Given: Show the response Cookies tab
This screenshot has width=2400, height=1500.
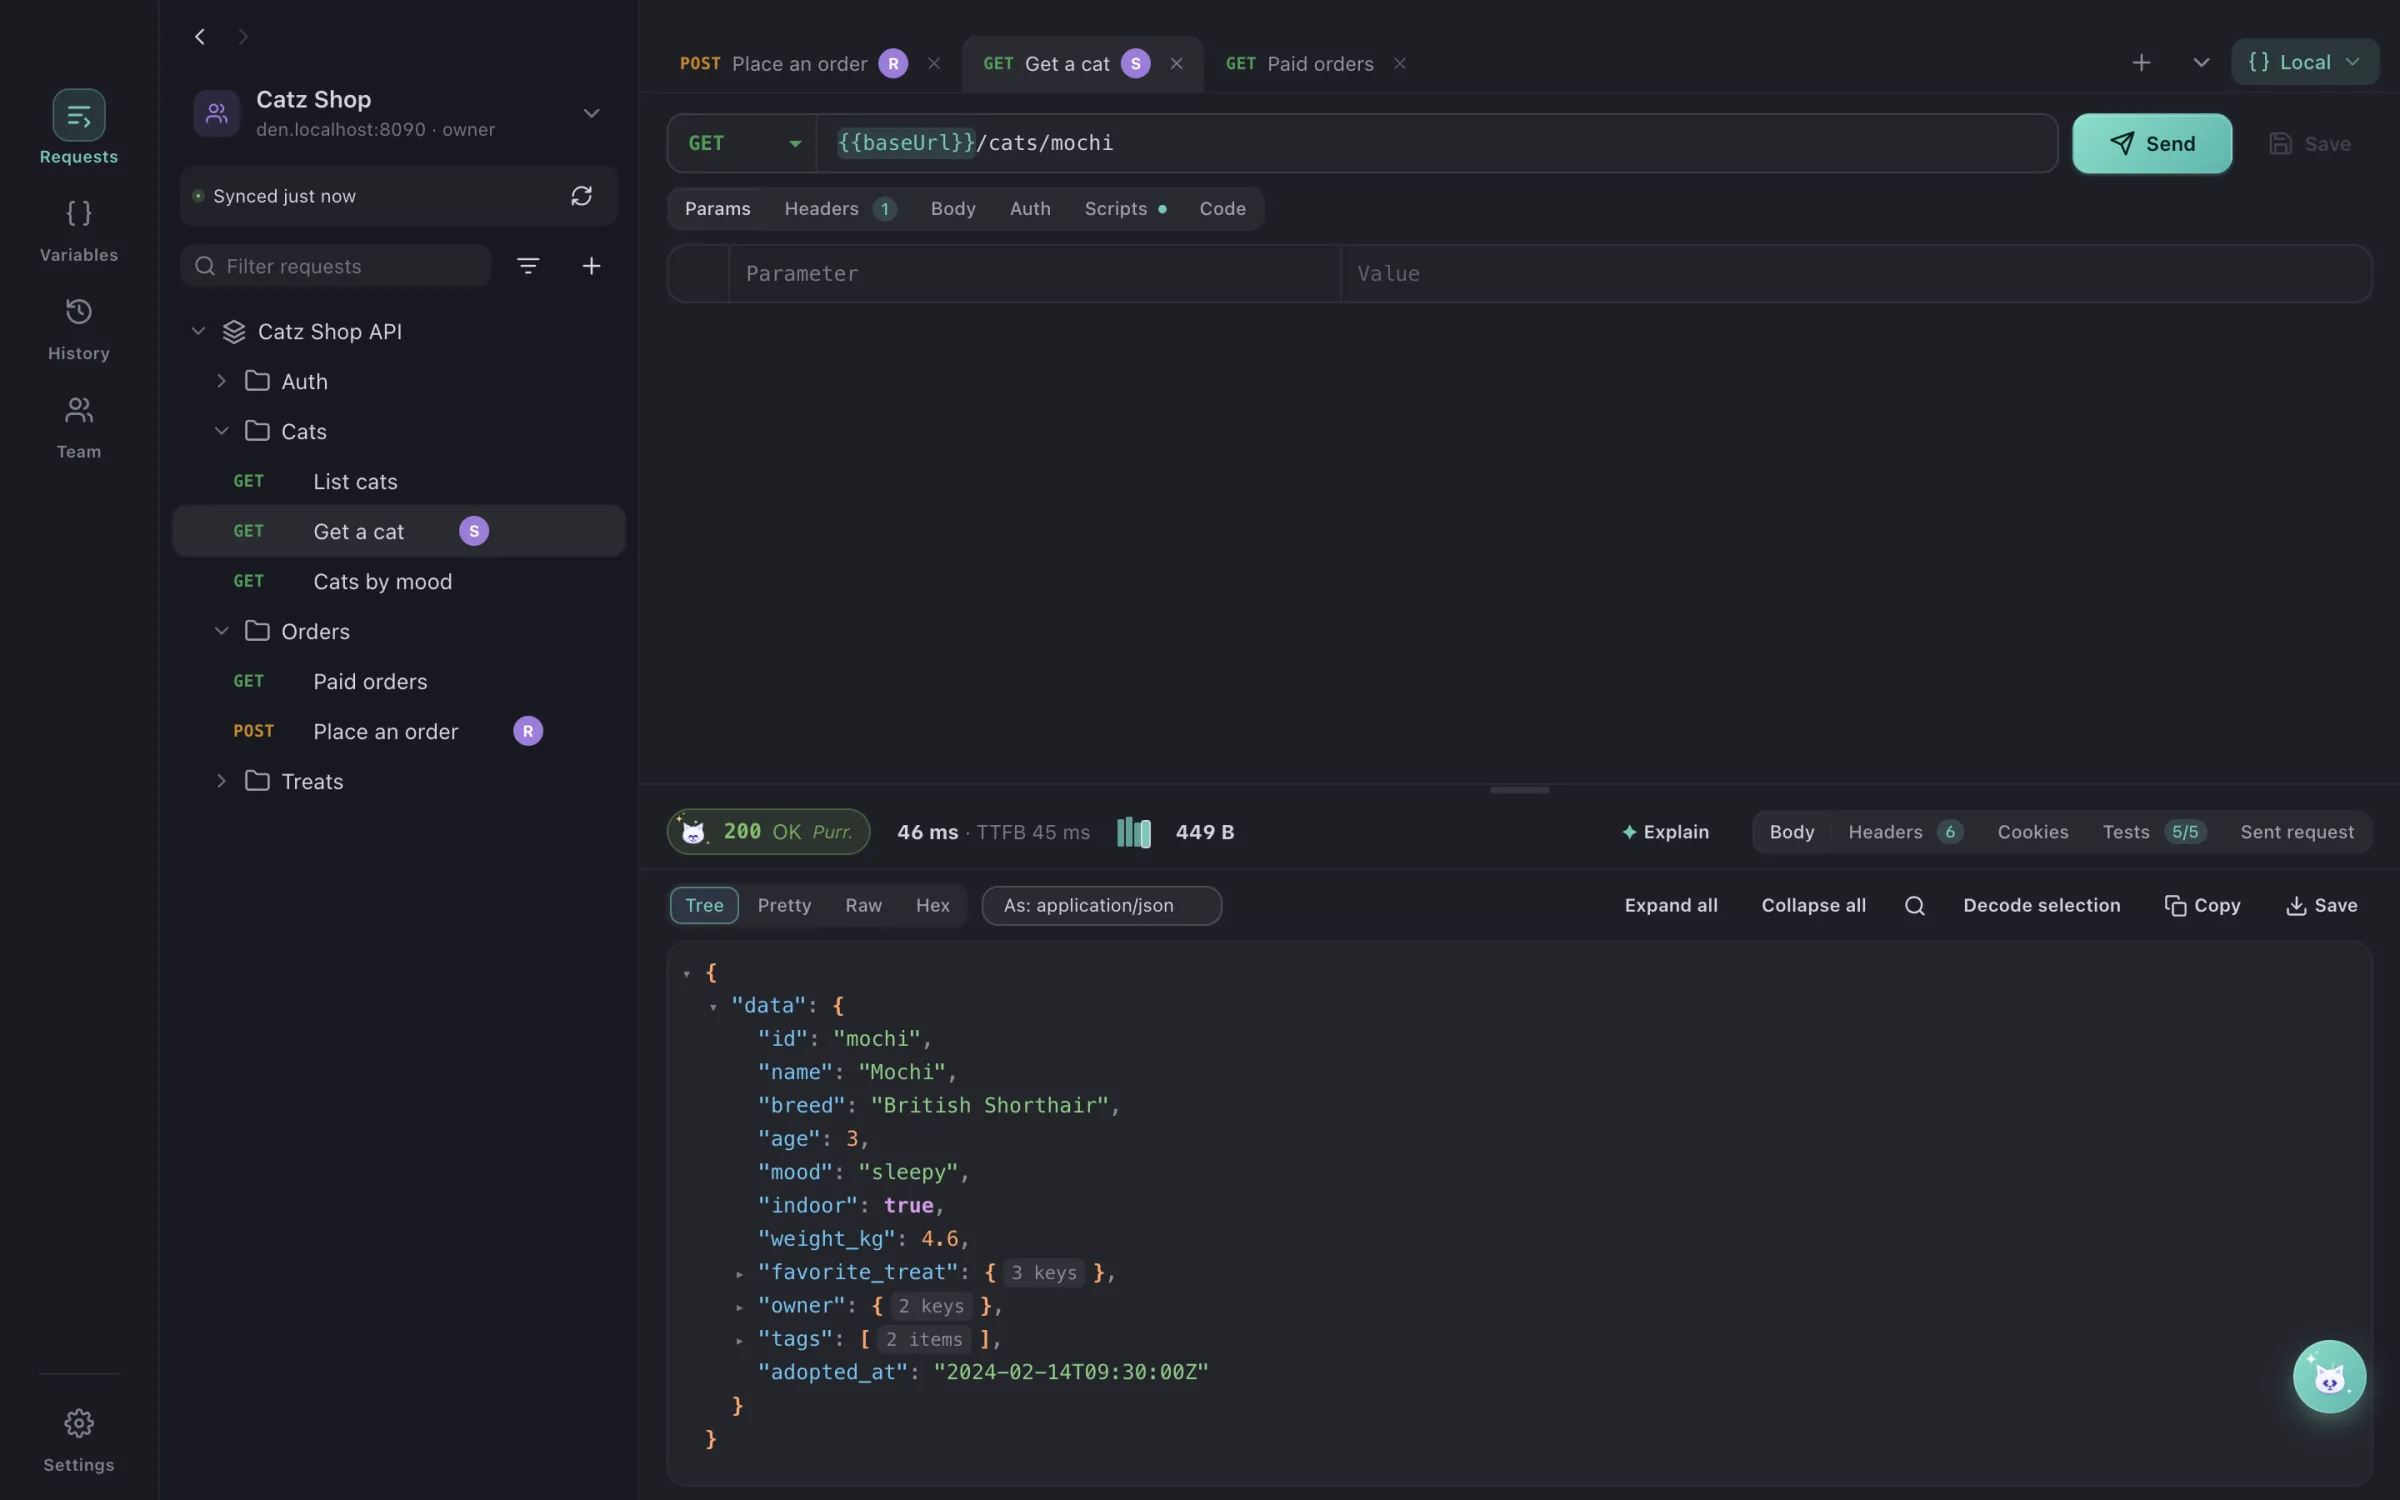Looking at the screenshot, I should (x=2032, y=832).
